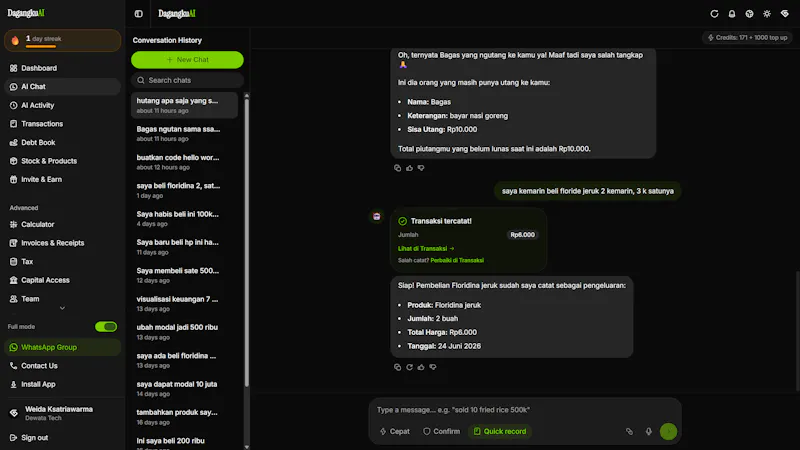
Task: Open Transactions in sidebar
Action: pos(62,124)
